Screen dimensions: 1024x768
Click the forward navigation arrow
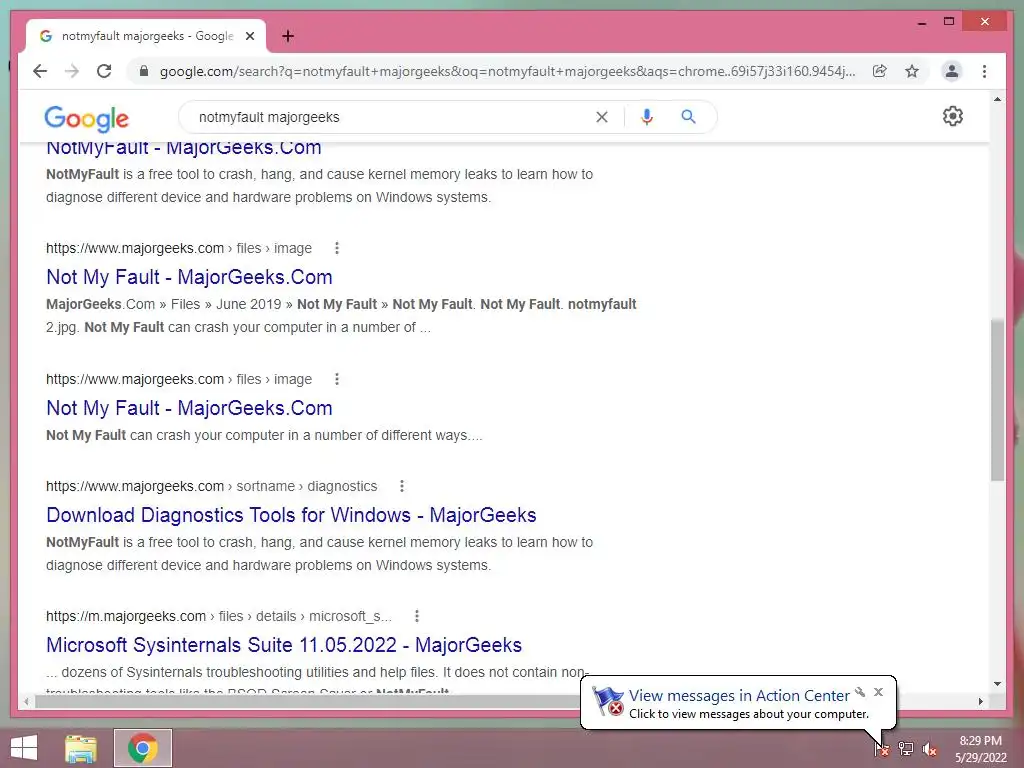(72, 71)
